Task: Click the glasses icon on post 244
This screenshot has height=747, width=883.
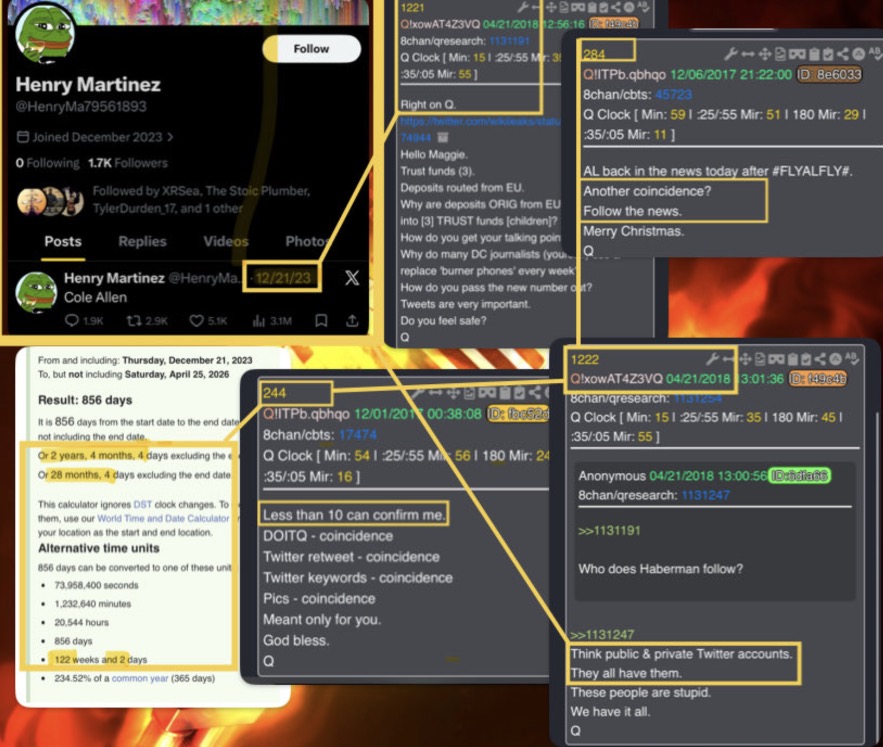Action: [487, 393]
